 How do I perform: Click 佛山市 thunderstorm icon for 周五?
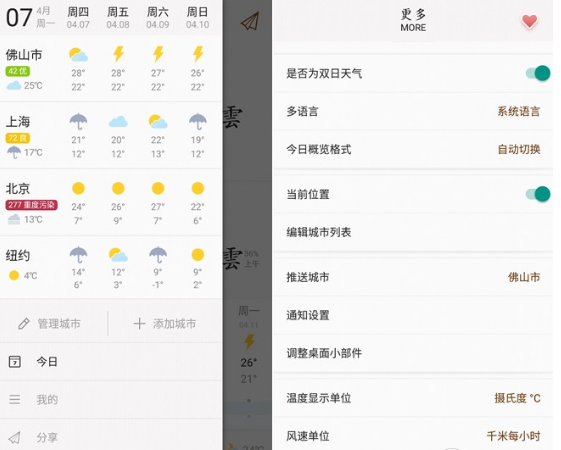(118, 54)
